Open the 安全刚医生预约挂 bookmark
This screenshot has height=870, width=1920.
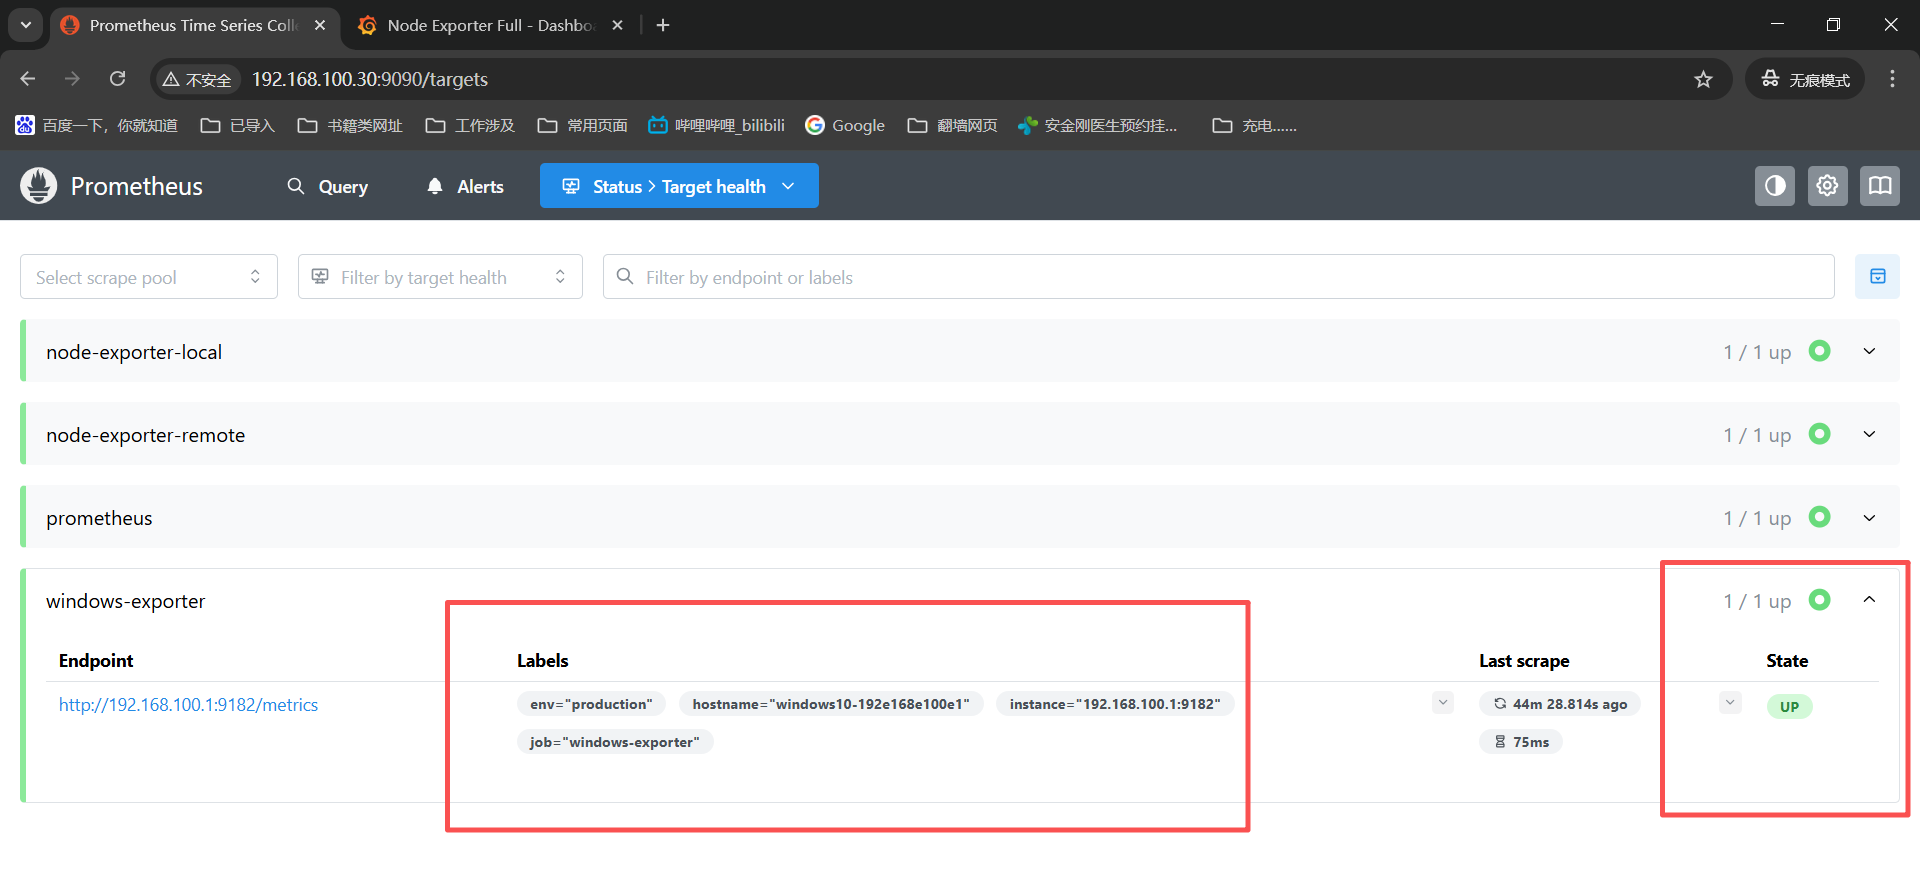tap(1097, 125)
